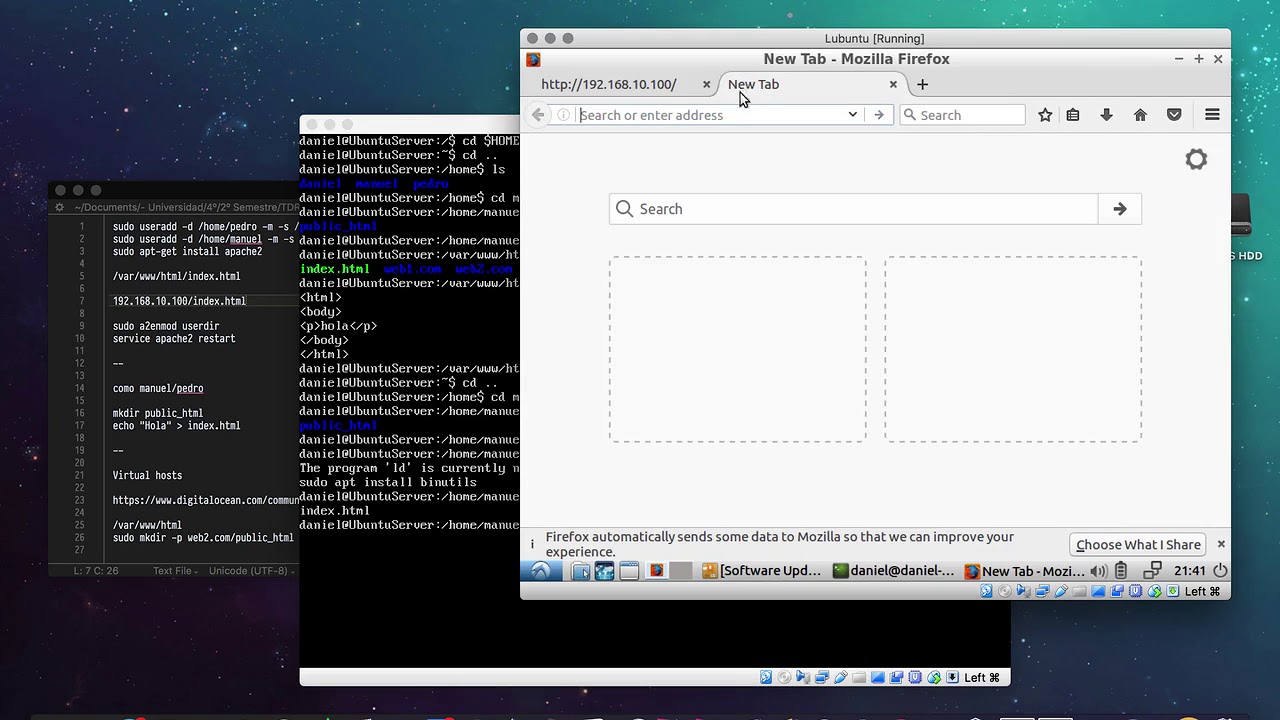Click the Firefox back arrow button
Screen dimensions: 1280x720
pyautogui.click(x=538, y=115)
